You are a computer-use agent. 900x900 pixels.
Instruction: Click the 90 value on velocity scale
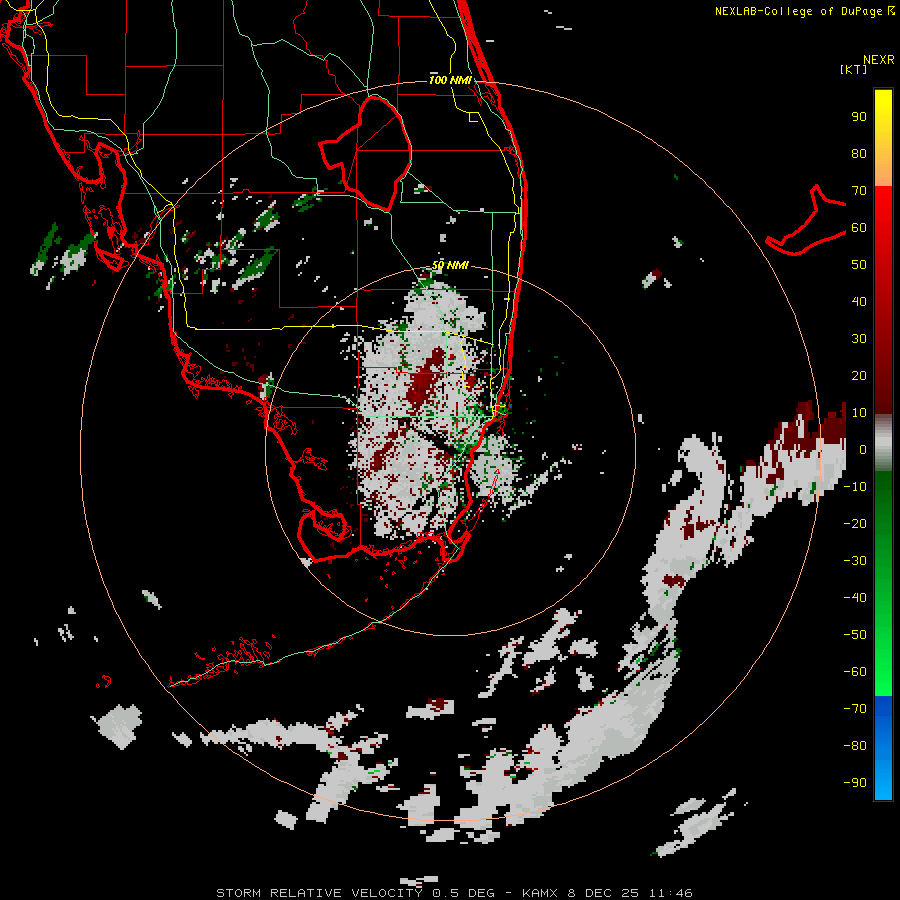859,117
